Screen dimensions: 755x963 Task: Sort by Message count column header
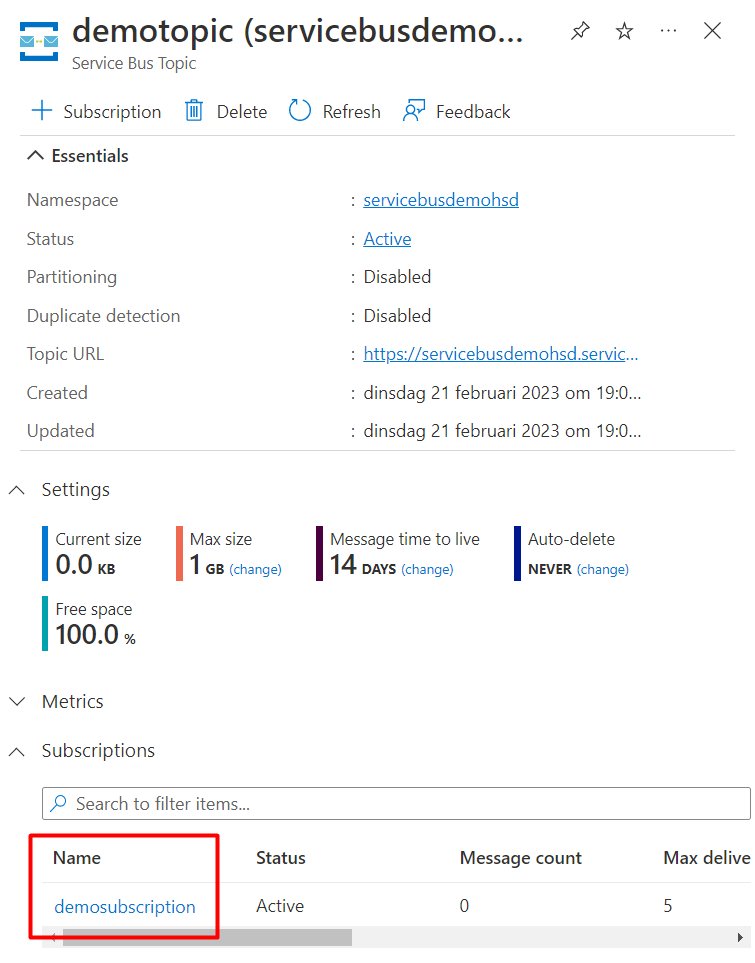click(x=520, y=858)
